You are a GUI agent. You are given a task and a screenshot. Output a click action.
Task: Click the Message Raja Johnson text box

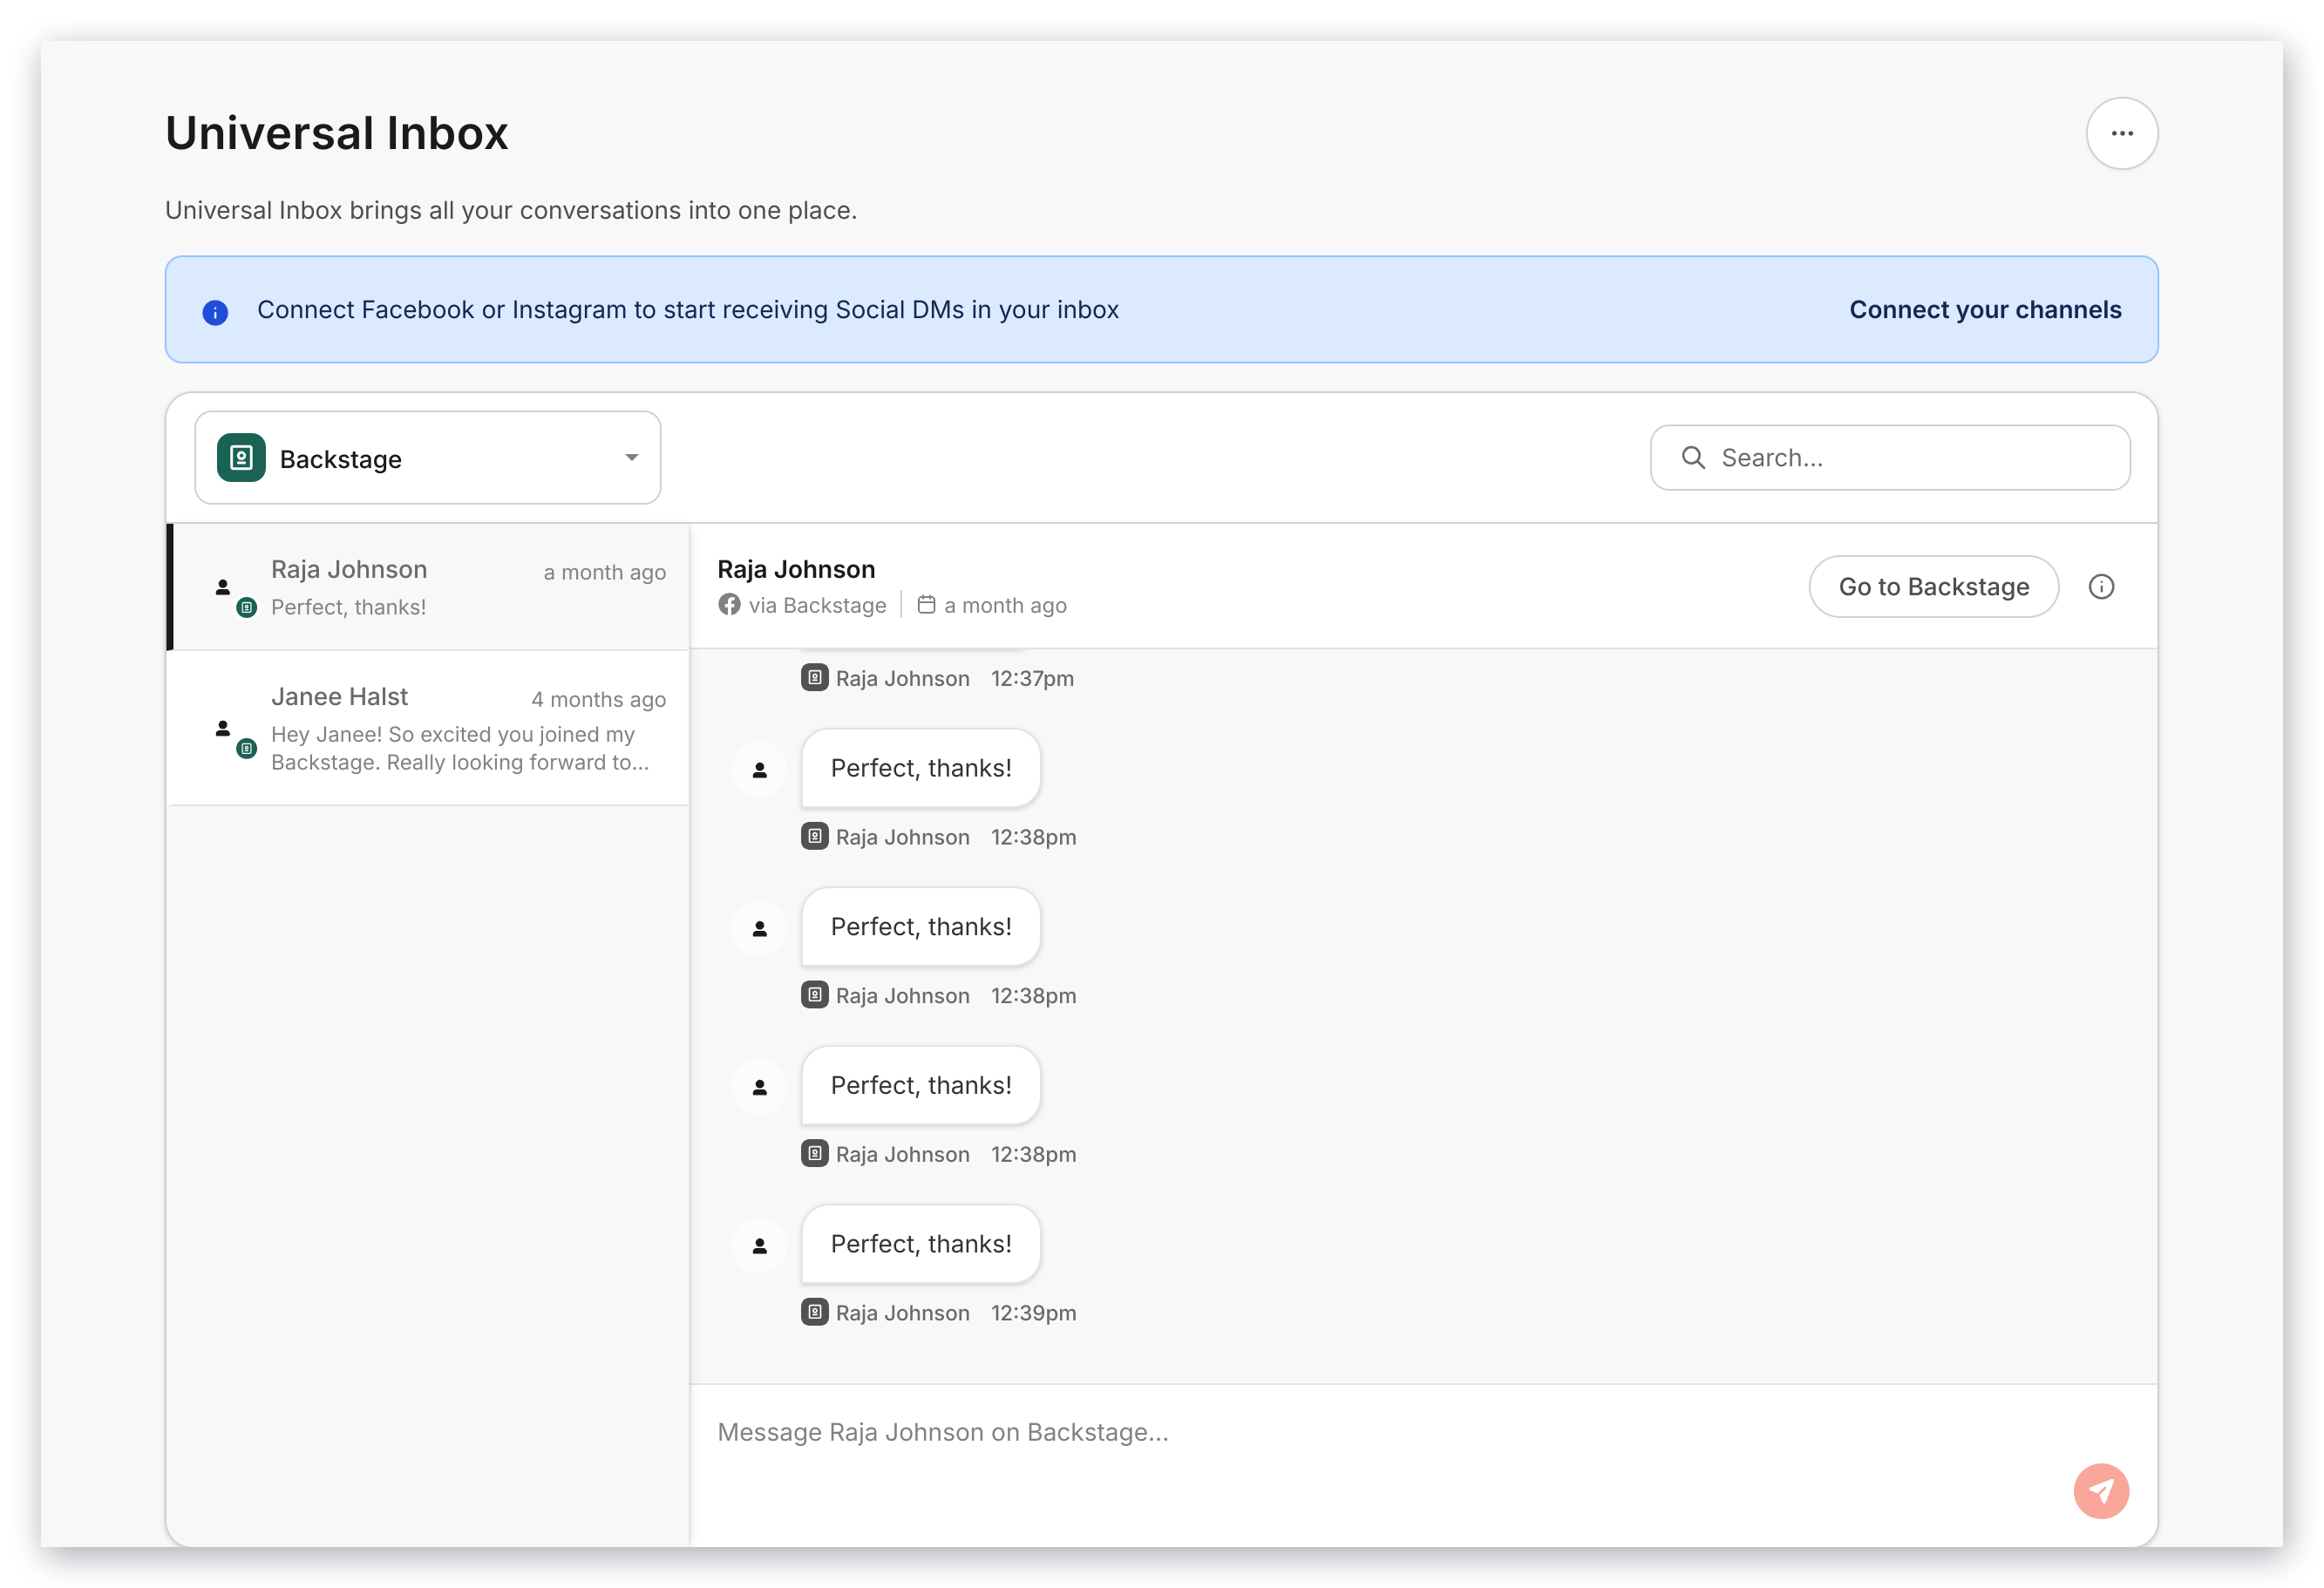pyautogui.click(x=1424, y=1464)
